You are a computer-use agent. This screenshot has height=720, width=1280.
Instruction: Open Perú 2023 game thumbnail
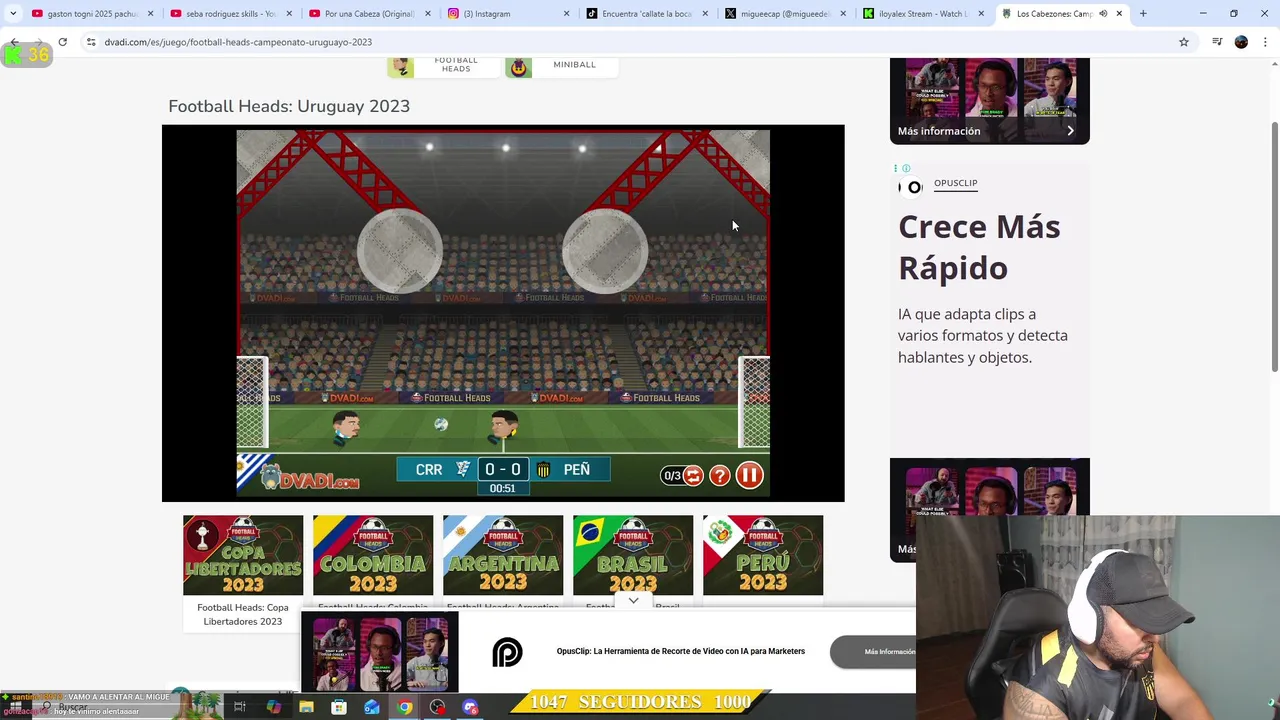pyautogui.click(x=763, y=555)
